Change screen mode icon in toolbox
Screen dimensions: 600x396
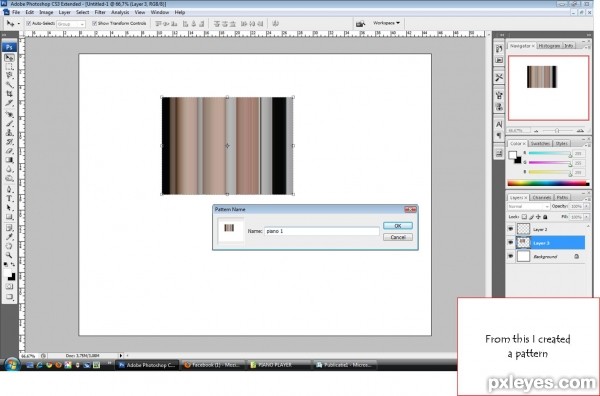(9, 297)
